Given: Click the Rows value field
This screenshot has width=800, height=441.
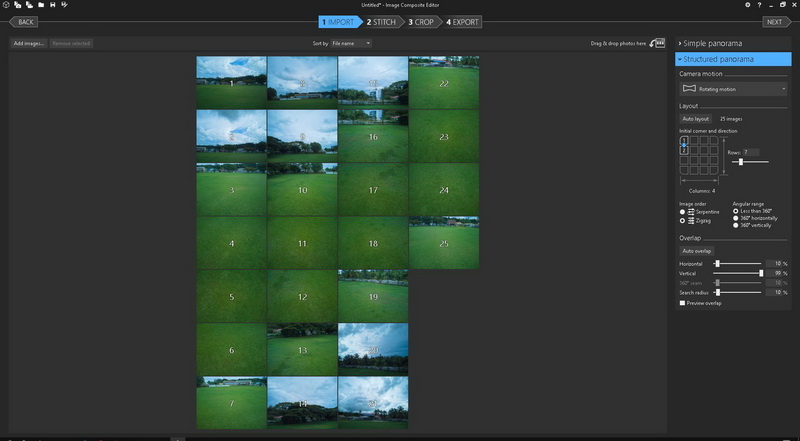Looking at the screenshot, I should [x=751, y=152].
